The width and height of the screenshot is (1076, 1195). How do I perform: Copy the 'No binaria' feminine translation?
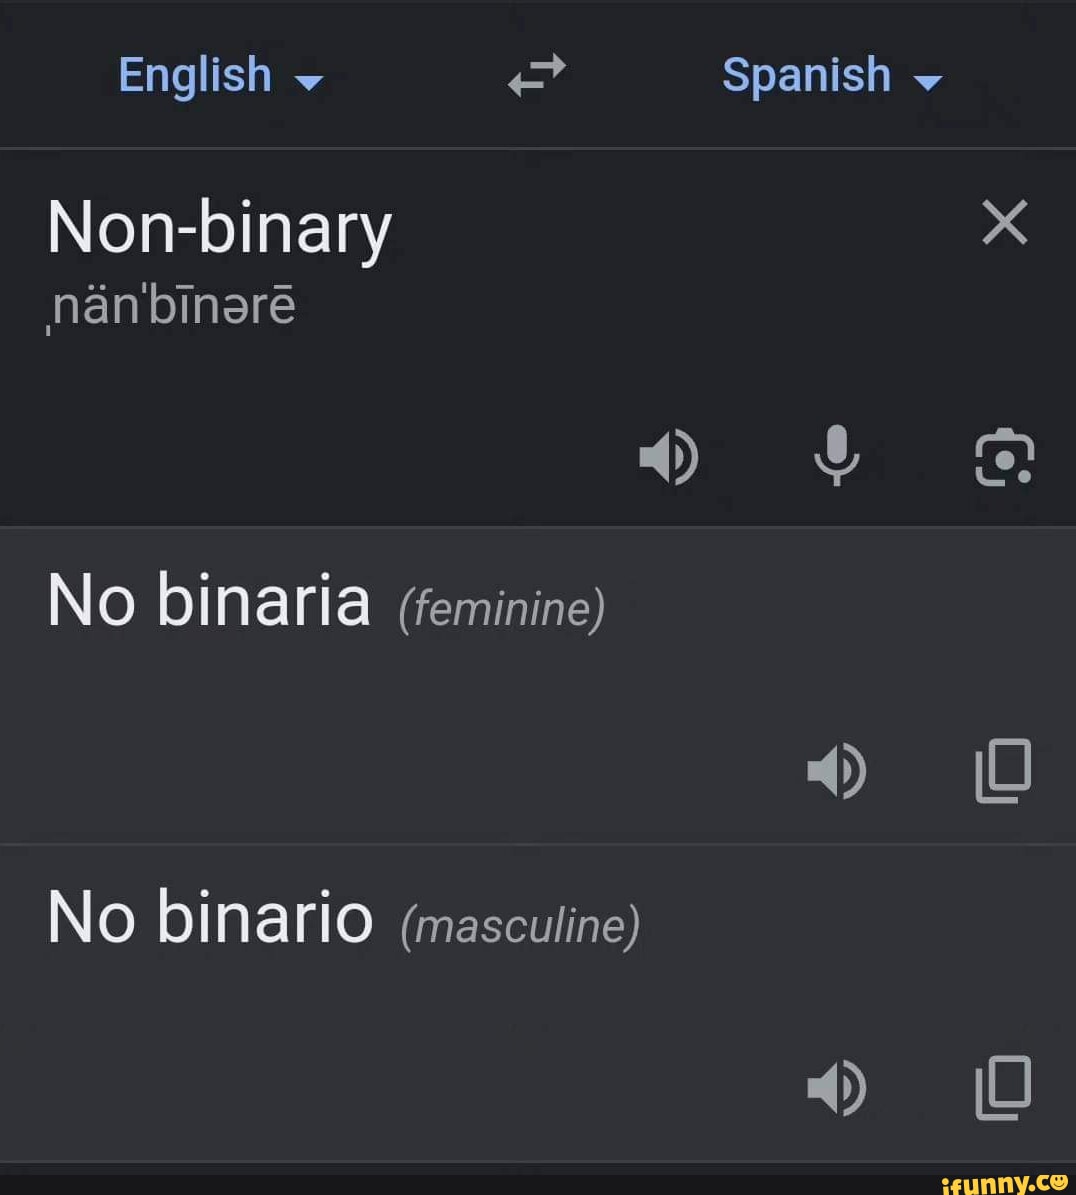click(1003, 771)
